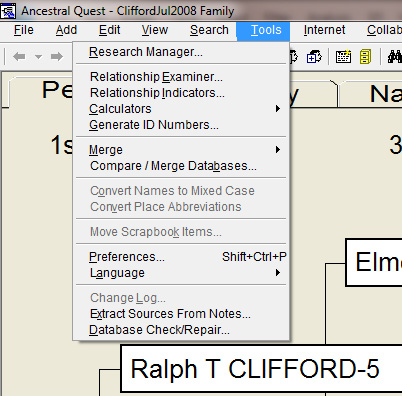Choose Extract Sources From Notes
The image size is (402, 396).
click(181, 314)
